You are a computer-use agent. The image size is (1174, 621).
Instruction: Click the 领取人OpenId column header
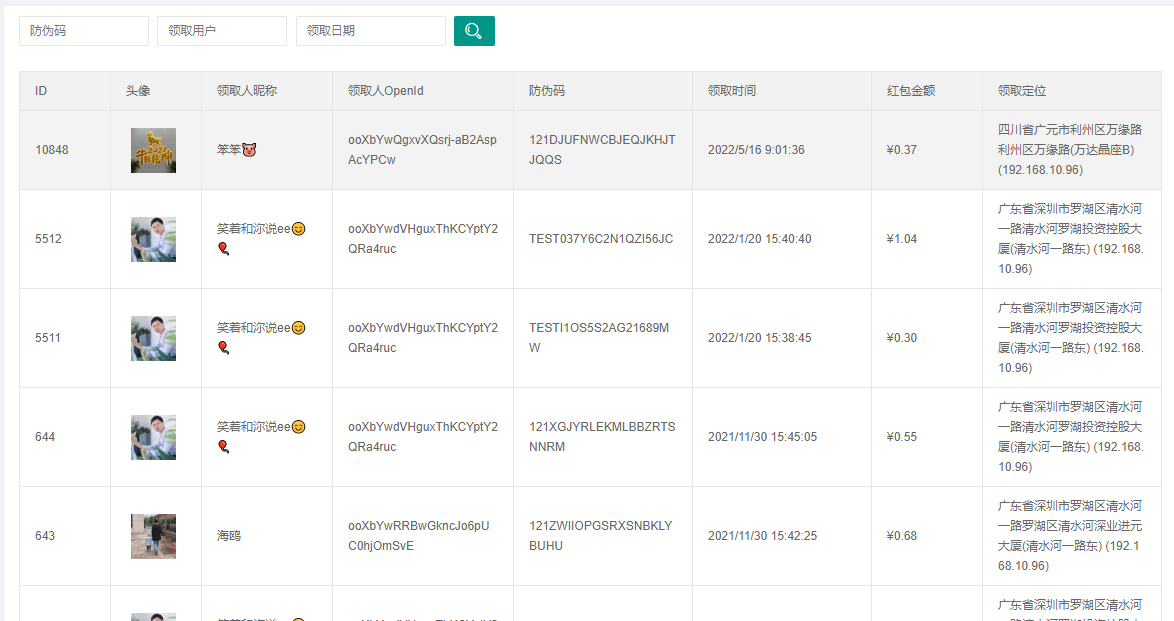[386, 91]
